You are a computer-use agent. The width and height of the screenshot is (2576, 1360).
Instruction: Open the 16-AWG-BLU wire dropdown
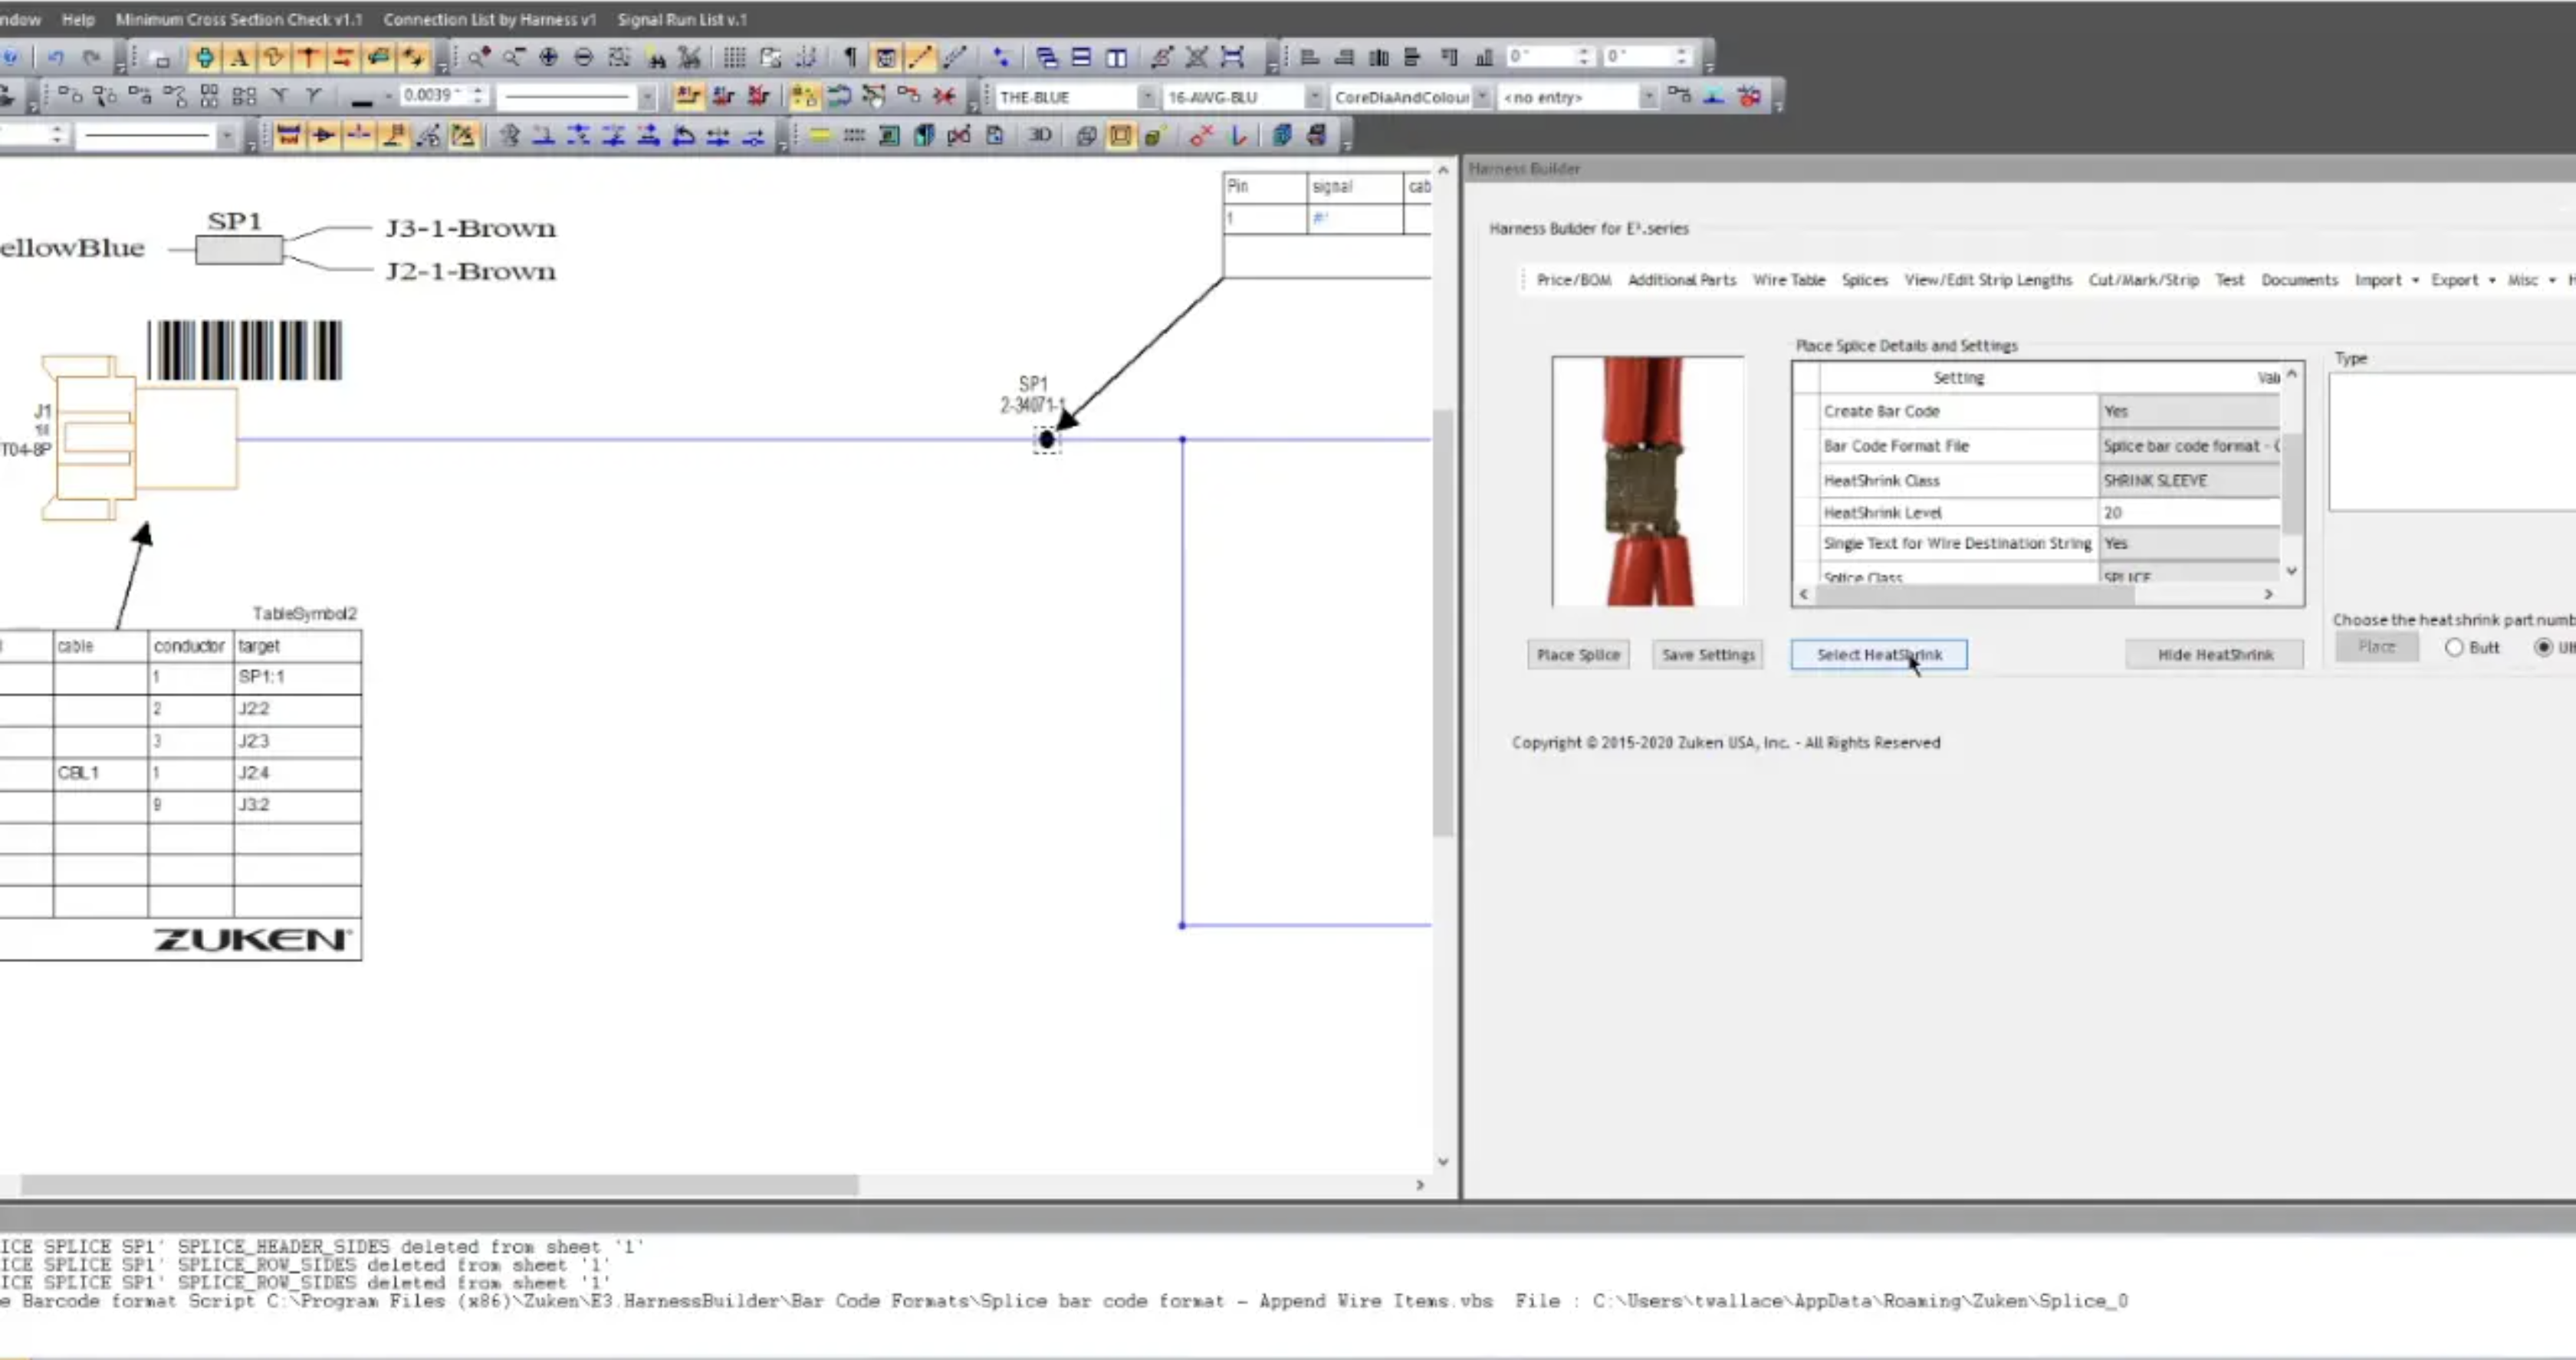[1314, 97]
